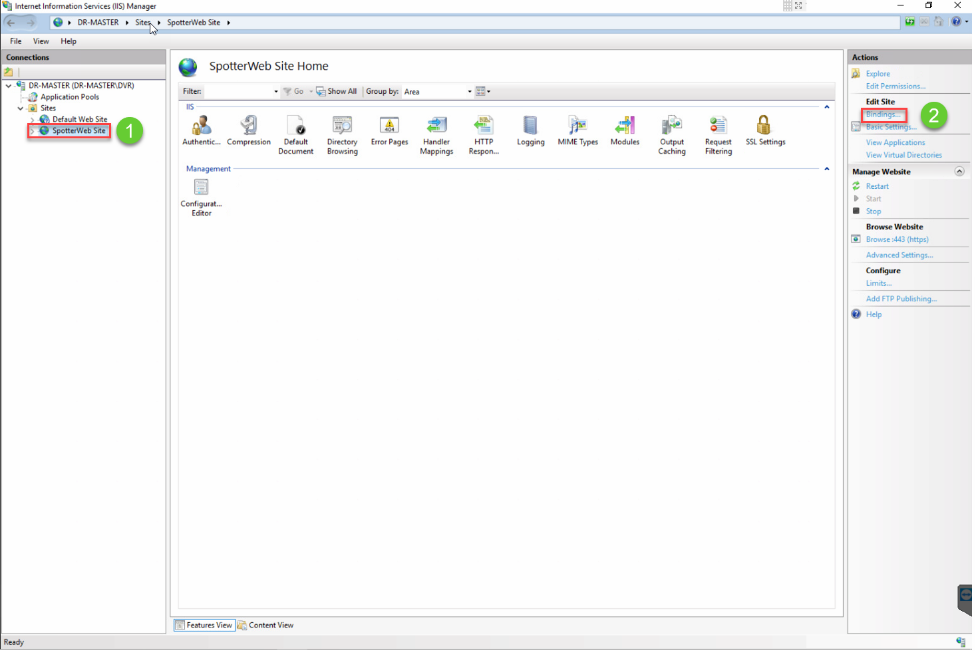Restart the website from the Actions pane
975x651 pixels.
coord(876,186)
